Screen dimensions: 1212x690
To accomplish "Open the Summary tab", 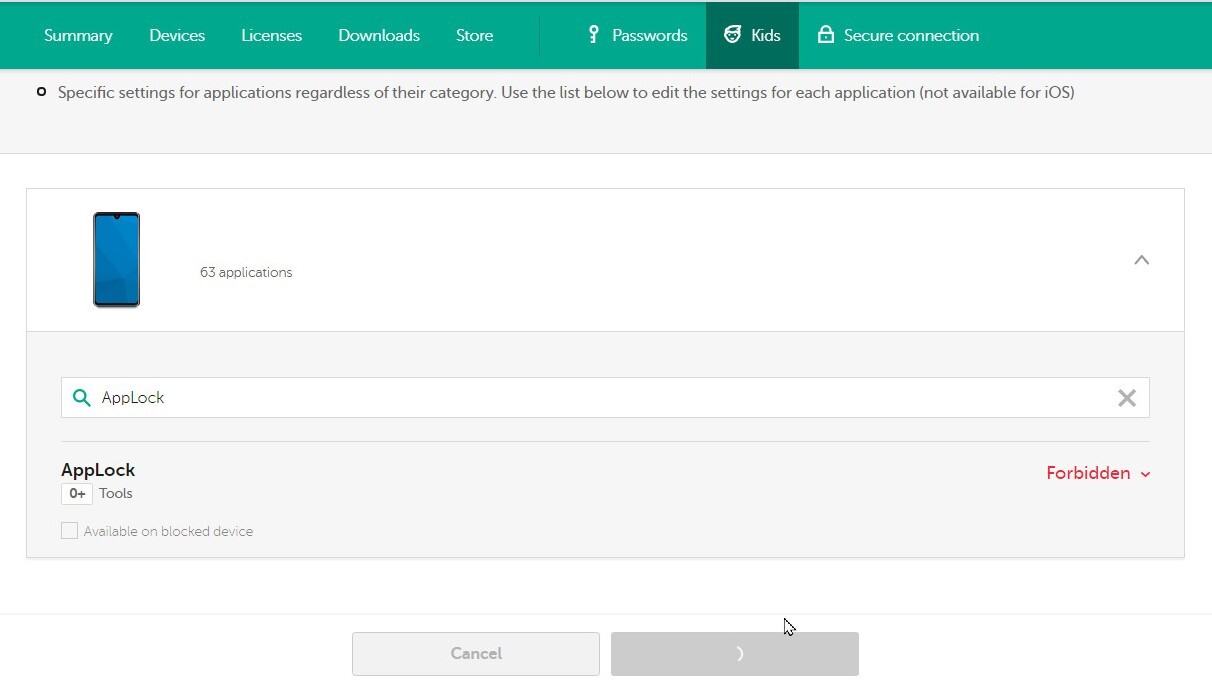I will coord(78,35).
